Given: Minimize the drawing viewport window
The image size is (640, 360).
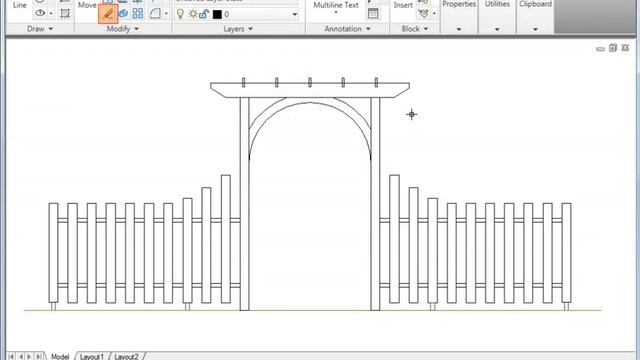Looking at the screenshot, I should [600, 49].
